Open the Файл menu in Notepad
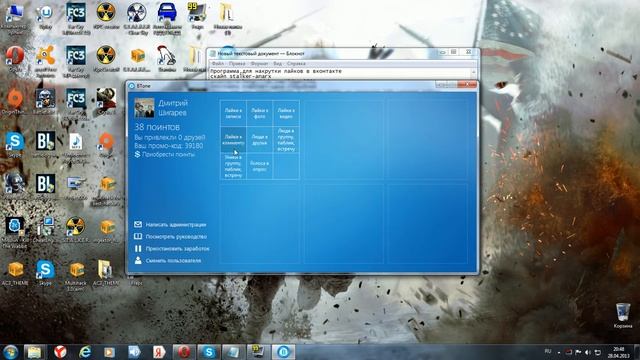640x360 pixels. tap(217, 64)
